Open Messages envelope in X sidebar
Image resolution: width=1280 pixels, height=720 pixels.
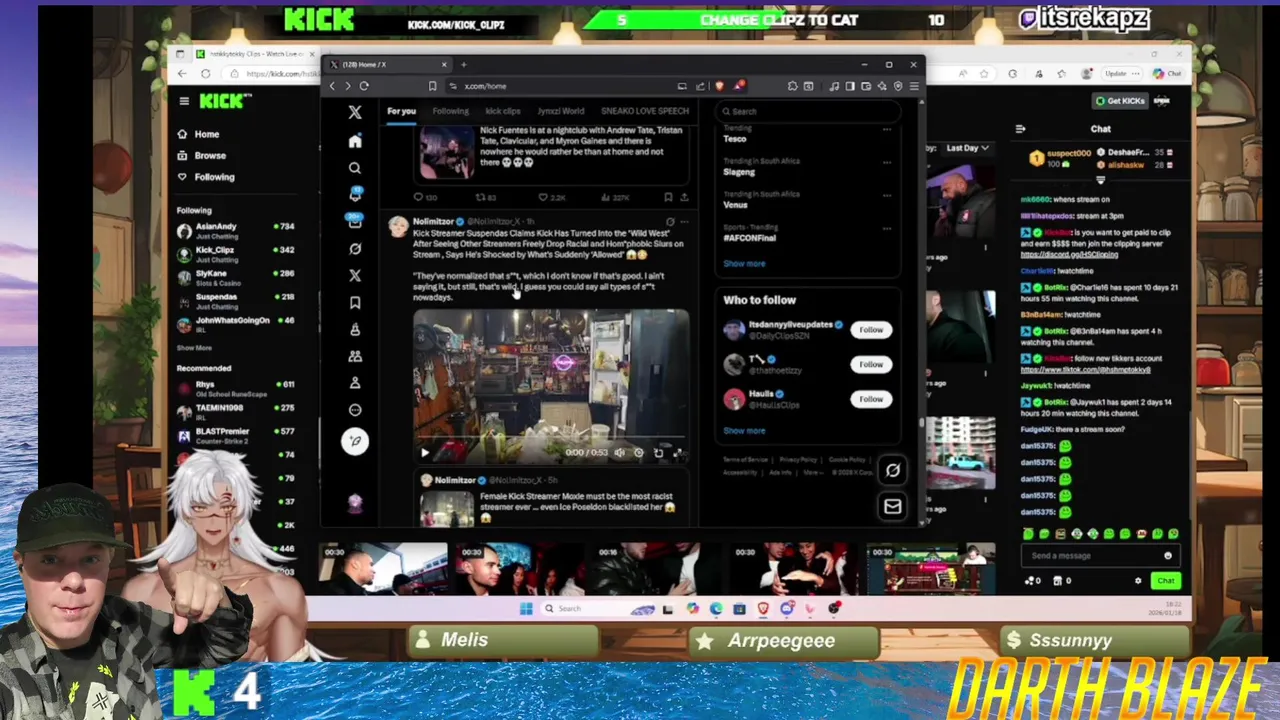355,221
